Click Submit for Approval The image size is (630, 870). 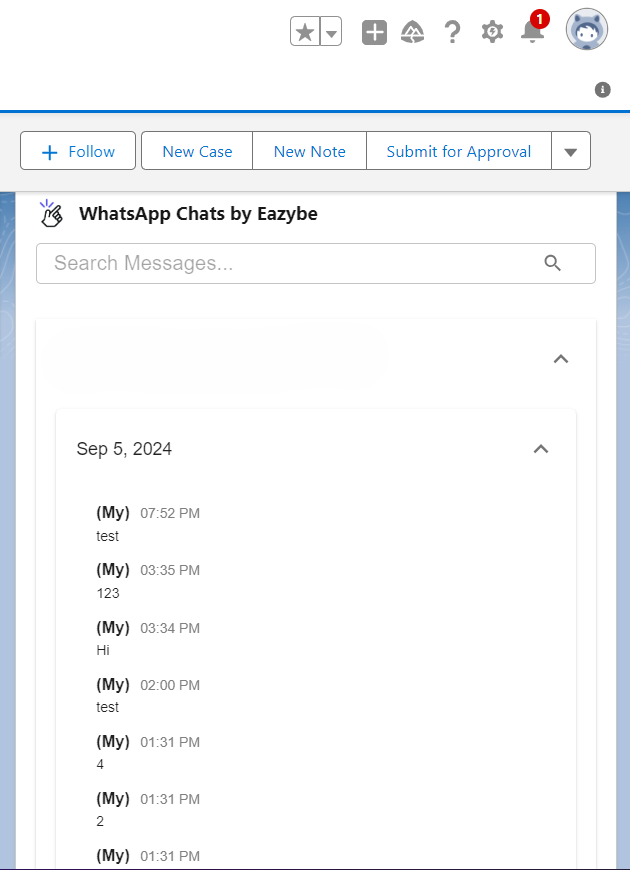pos(458,150)
